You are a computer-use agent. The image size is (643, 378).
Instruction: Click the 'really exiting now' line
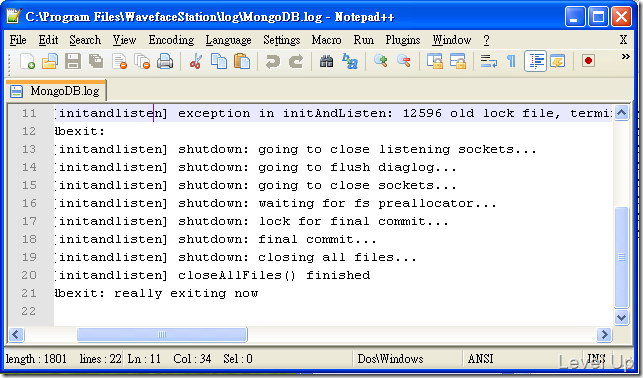[x=156, y=294]
